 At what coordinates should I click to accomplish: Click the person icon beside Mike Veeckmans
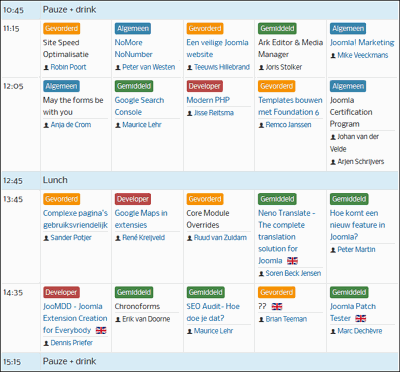click(x=333, y=56)
